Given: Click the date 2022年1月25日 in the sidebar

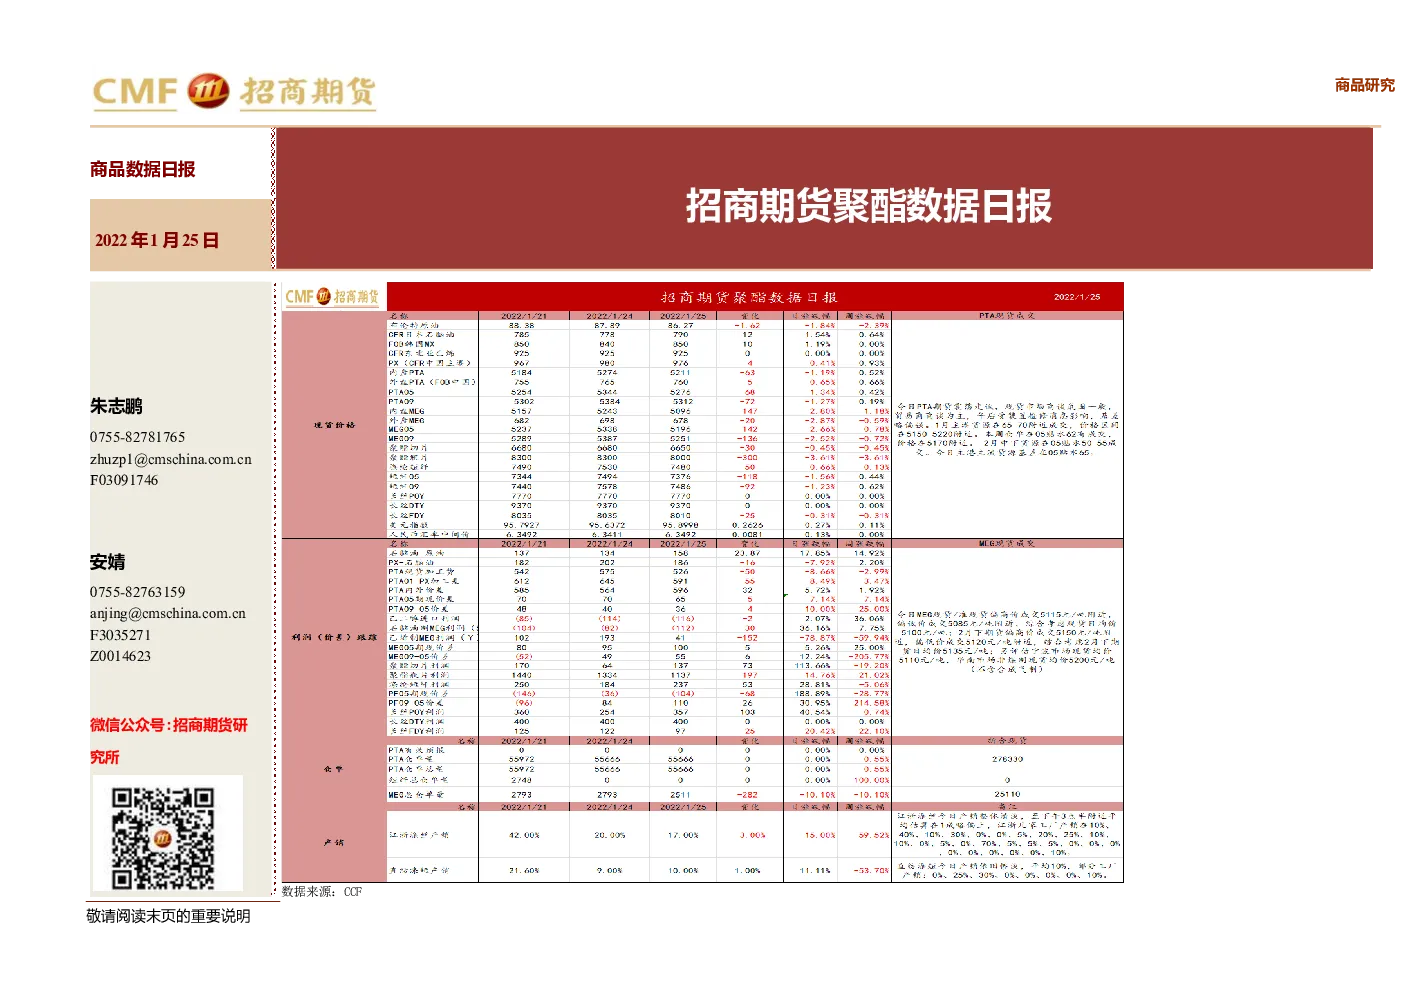Looking at the screenshot, I should coord(157,240).
